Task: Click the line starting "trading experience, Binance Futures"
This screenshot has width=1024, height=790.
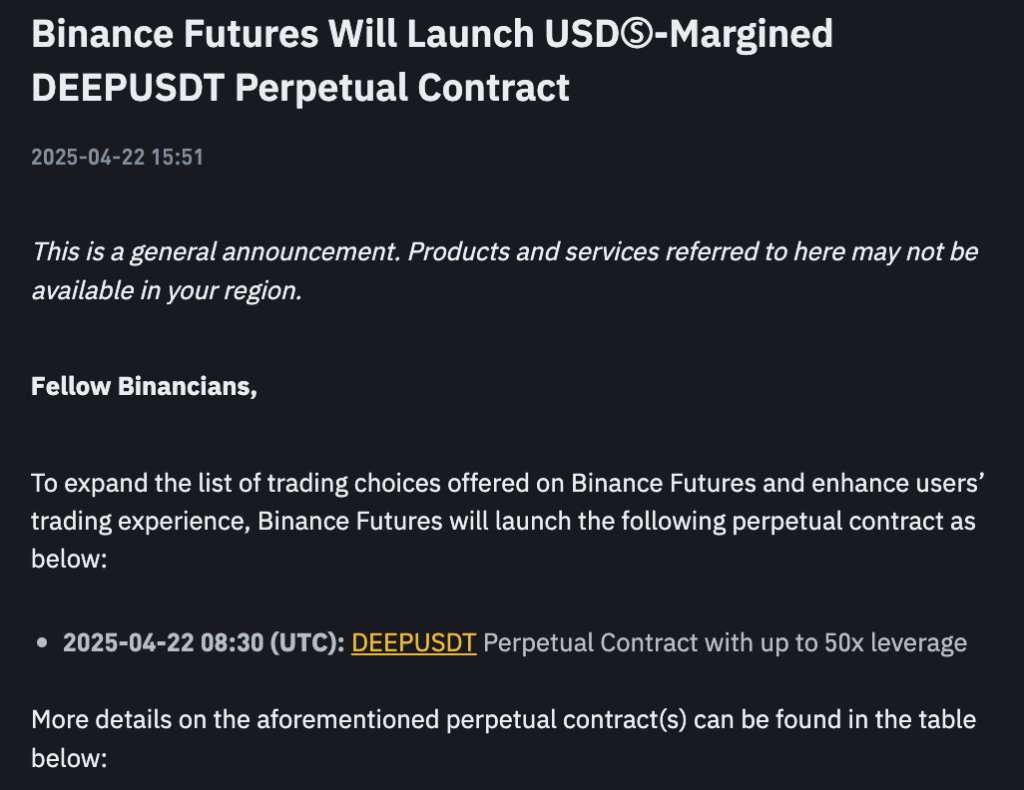Action: (504, 522)
